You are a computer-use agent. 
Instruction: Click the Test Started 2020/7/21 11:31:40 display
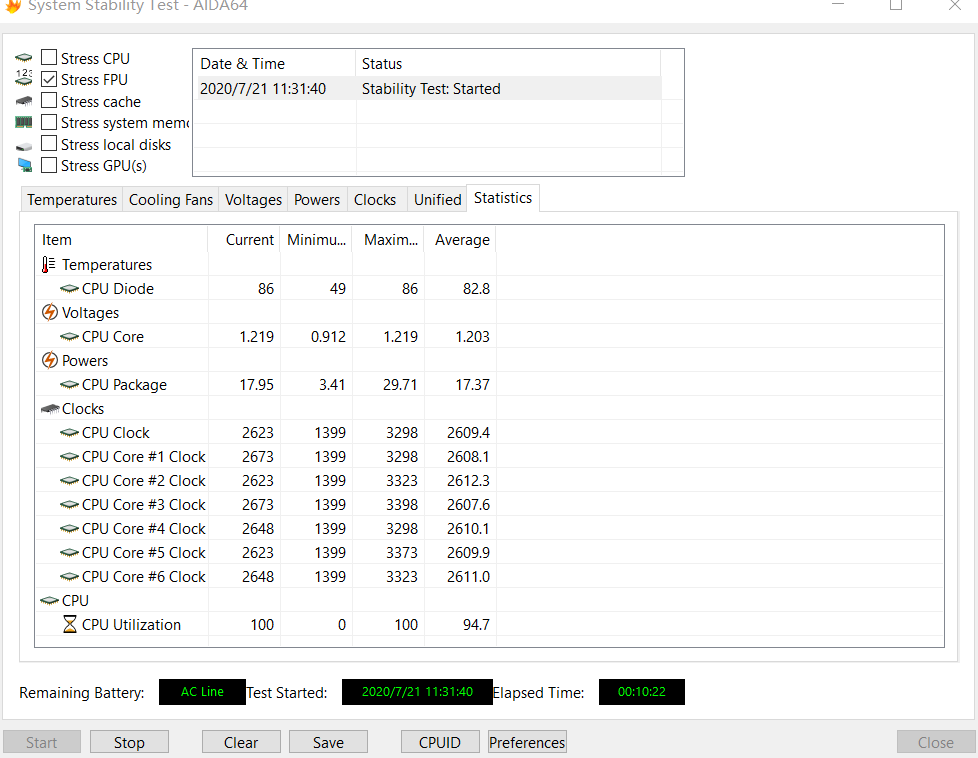(x=417, y=692)
